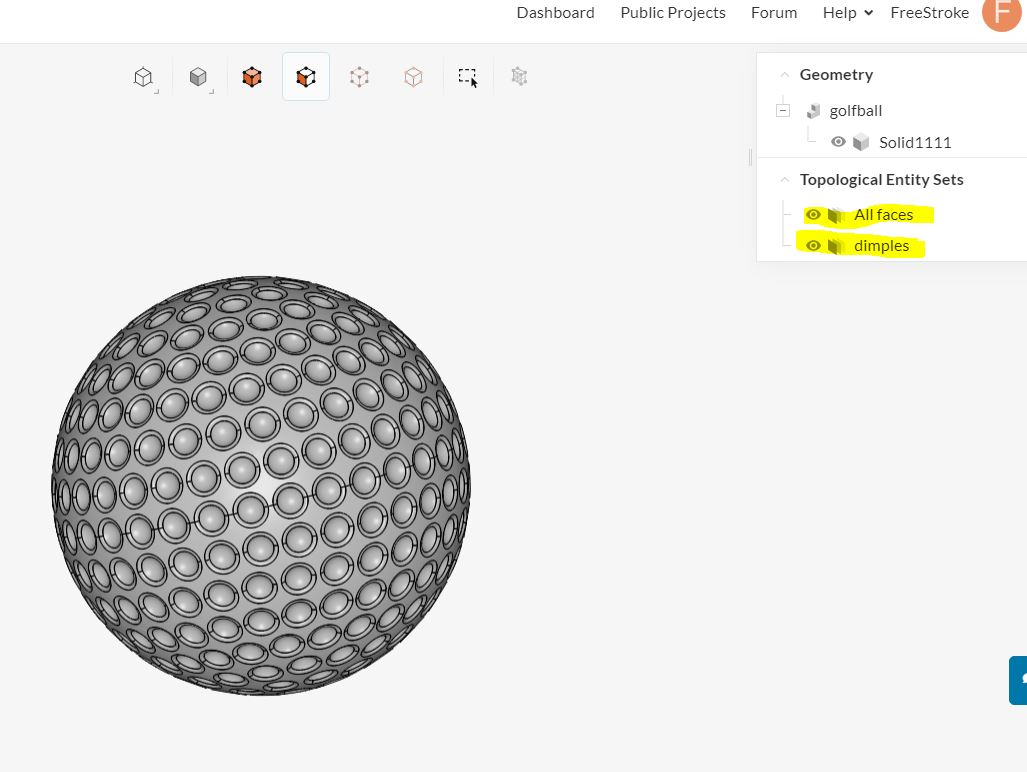Click the orange user avatar

(1002, 12)
